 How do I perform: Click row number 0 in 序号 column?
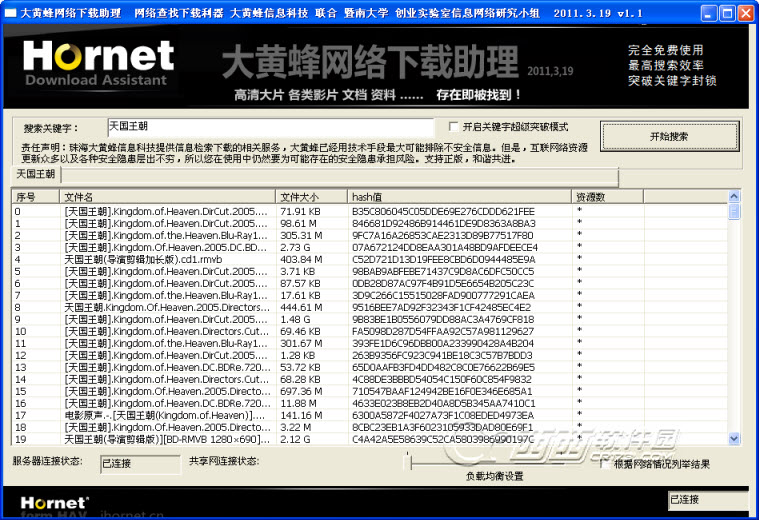pos(17,212)
